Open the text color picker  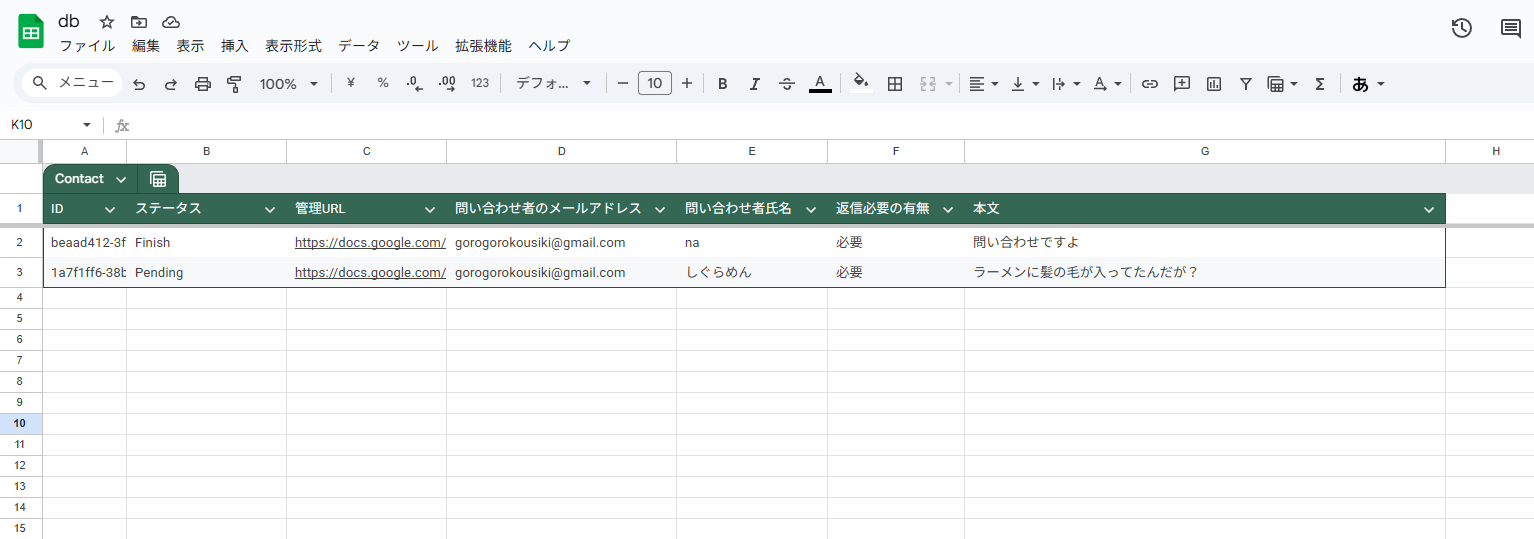tap(820, 84)
